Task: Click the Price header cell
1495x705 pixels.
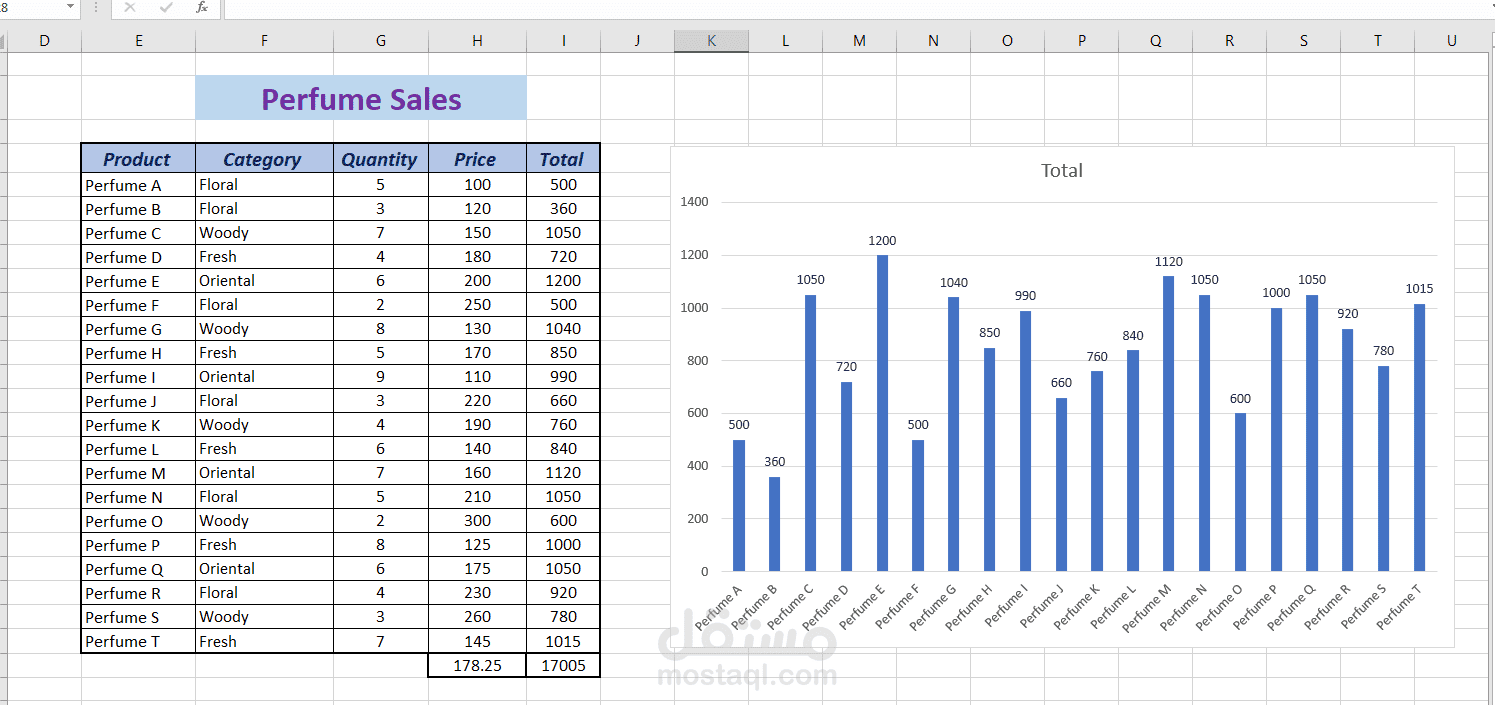Action: (477, 159)
